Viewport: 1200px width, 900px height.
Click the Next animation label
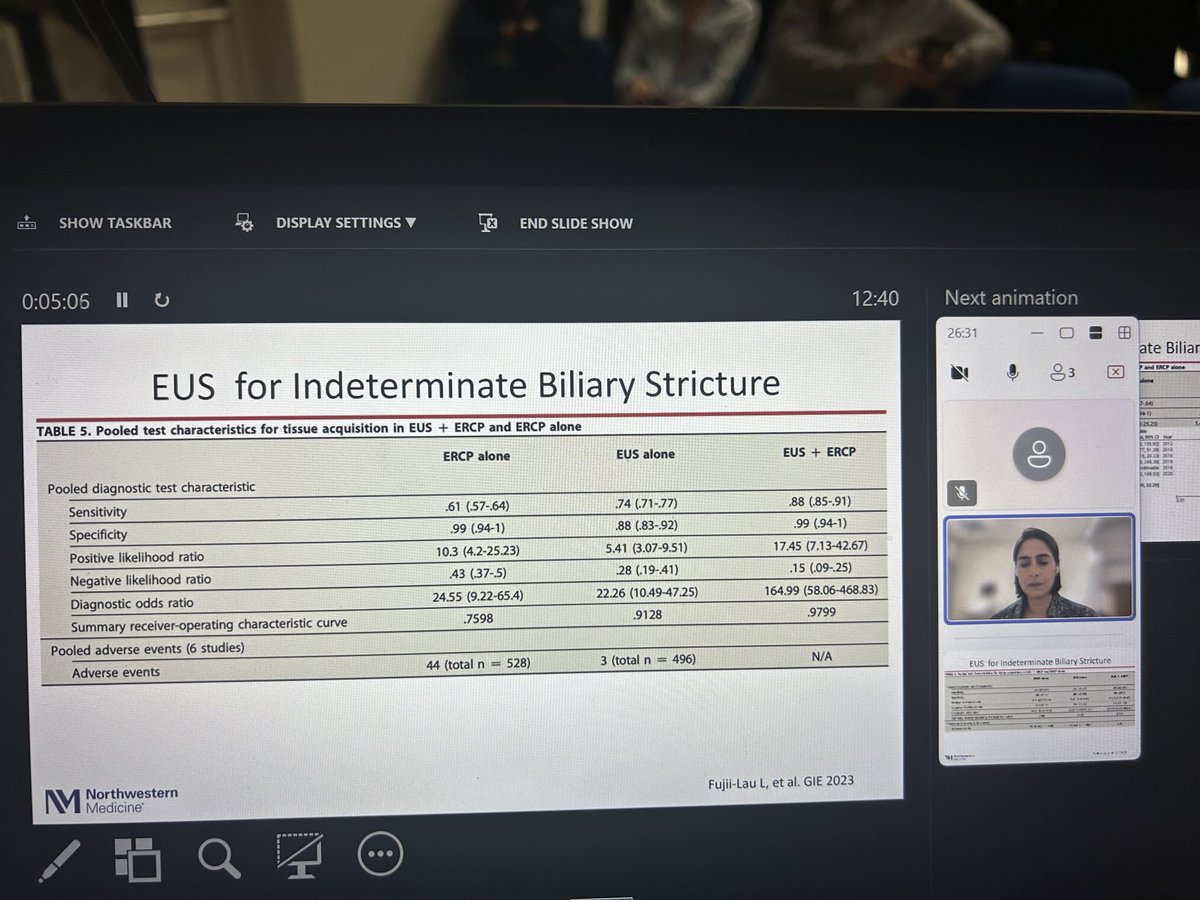click(1011, 298)
